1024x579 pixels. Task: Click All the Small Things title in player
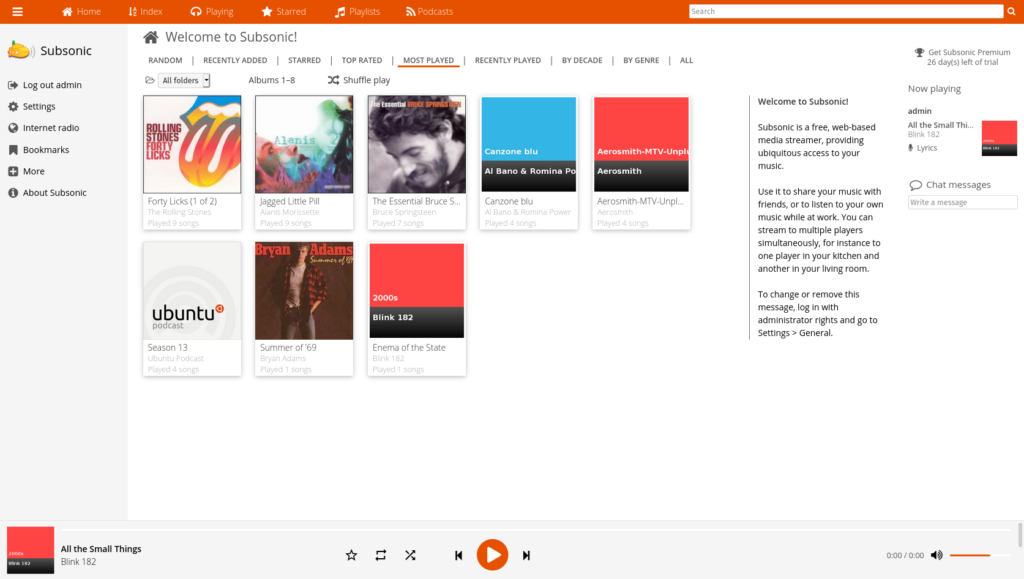point(101,548)
